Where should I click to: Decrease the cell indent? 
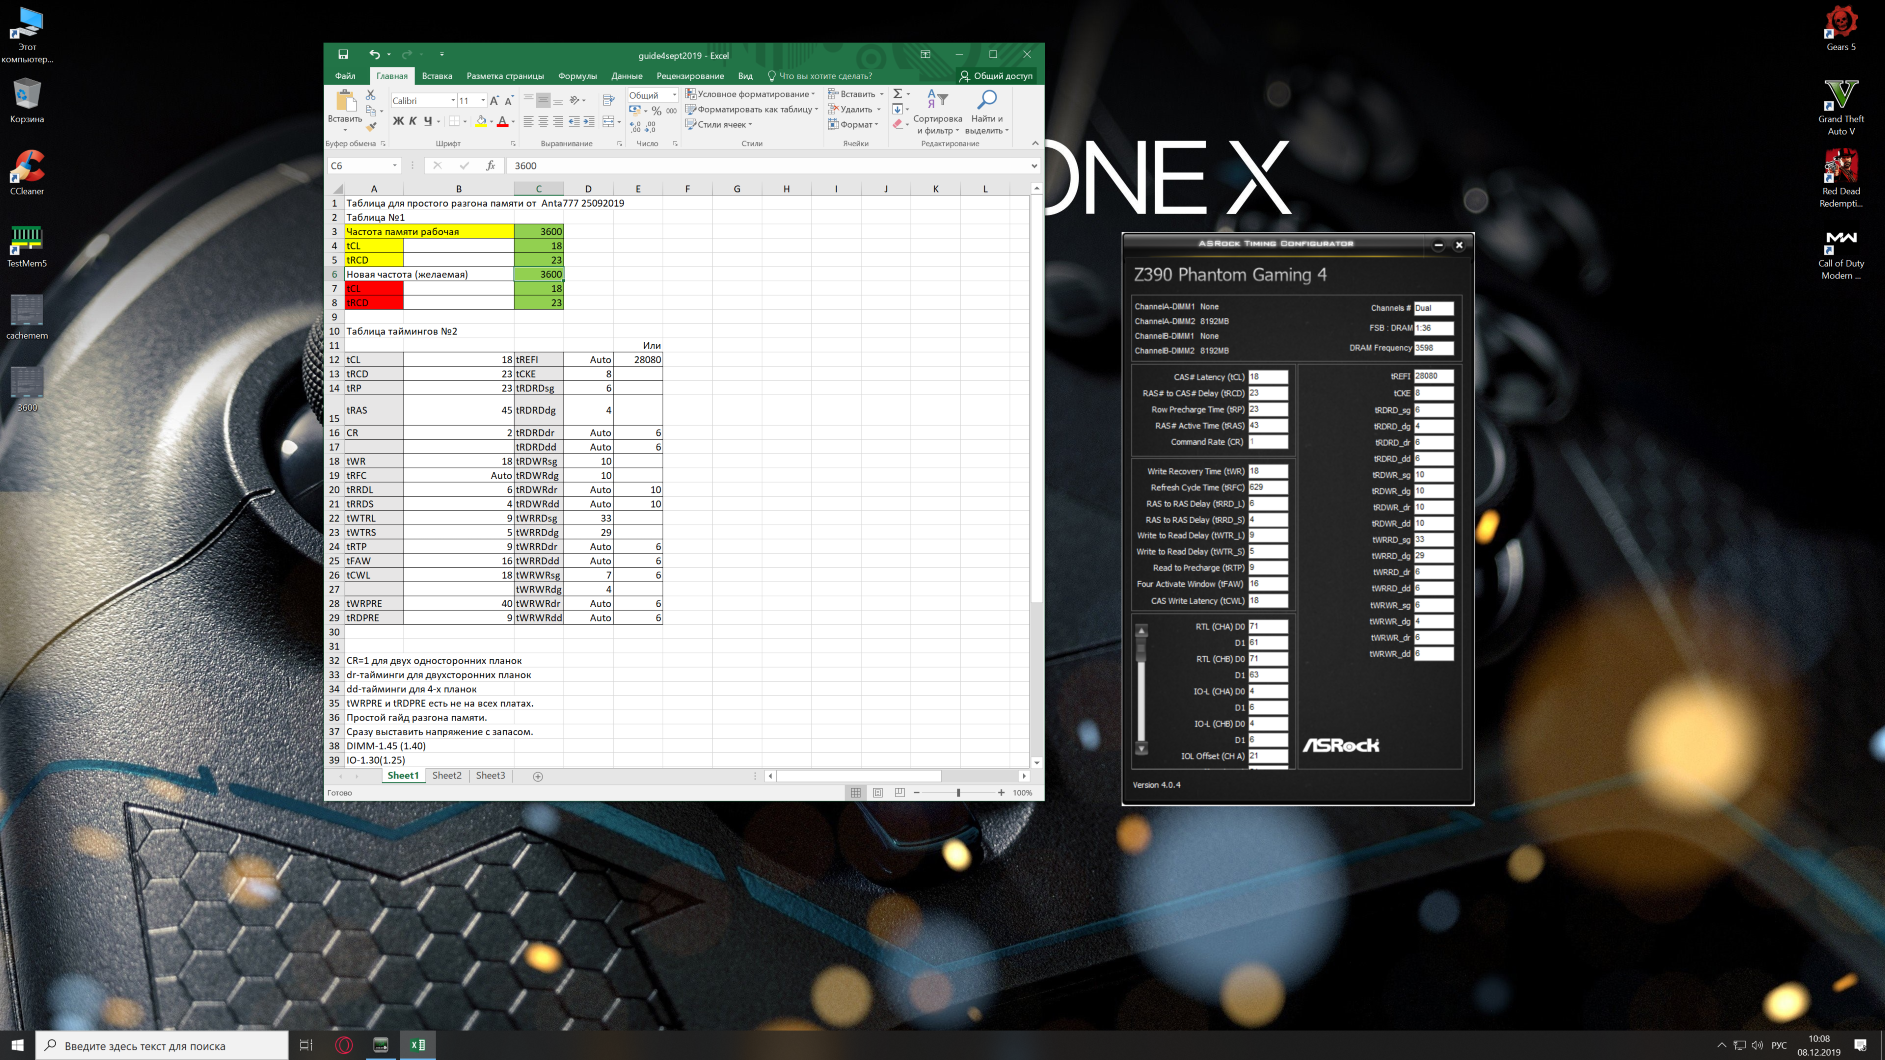point(574,122)
